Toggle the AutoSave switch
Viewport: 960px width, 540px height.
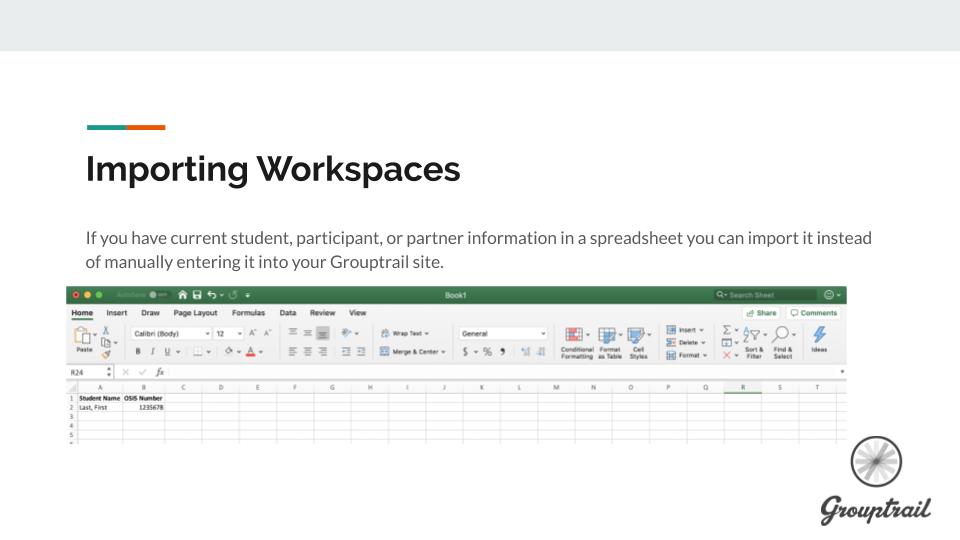pyautogui.click(x=158, y=295)
